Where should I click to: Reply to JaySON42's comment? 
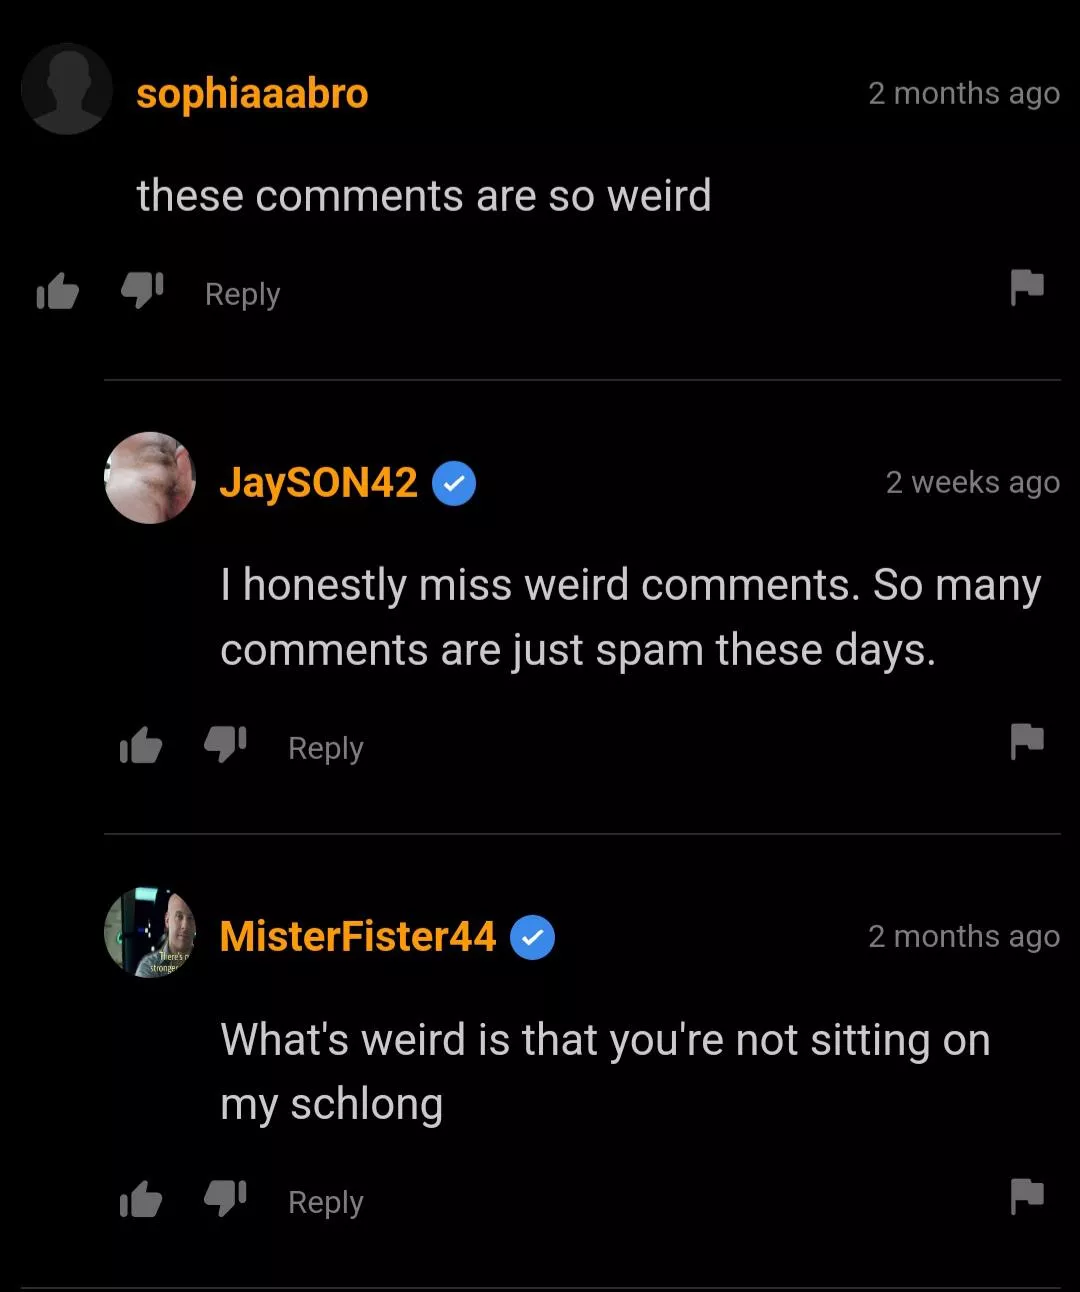[324, 747]
